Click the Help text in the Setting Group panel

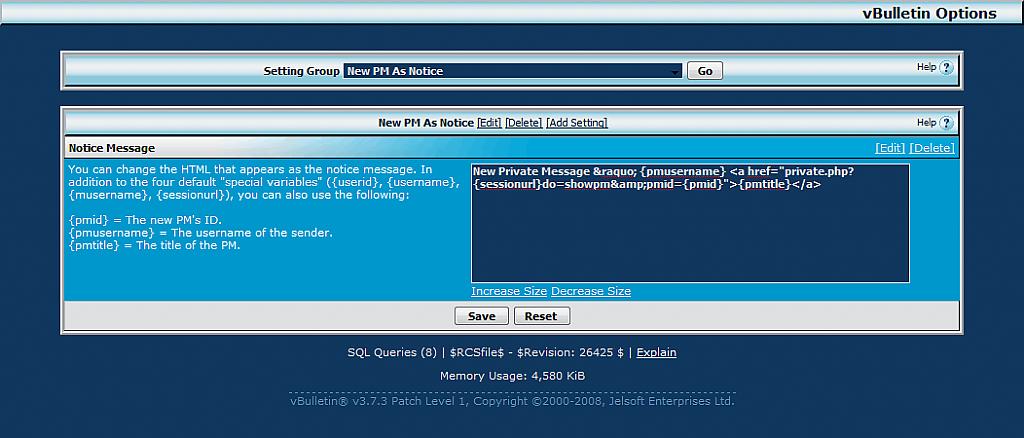pyautogui.click(x=926, y=67)
